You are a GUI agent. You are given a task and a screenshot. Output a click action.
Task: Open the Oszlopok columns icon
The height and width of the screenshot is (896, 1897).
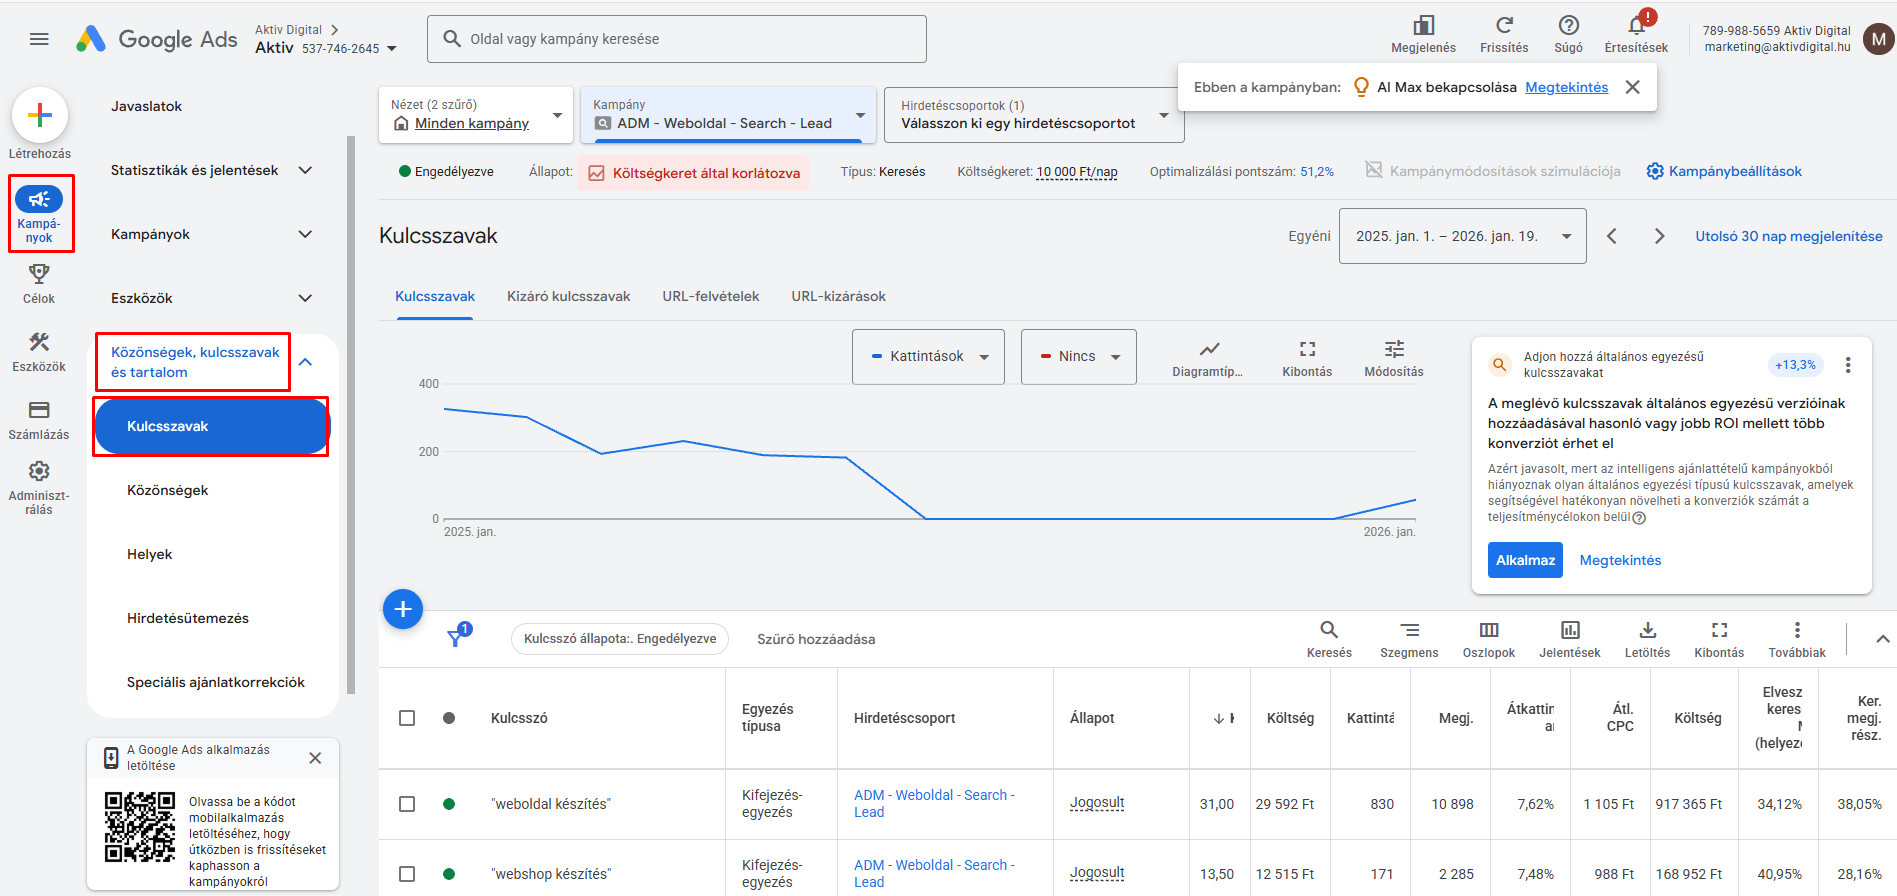(x=1488, y=631)
